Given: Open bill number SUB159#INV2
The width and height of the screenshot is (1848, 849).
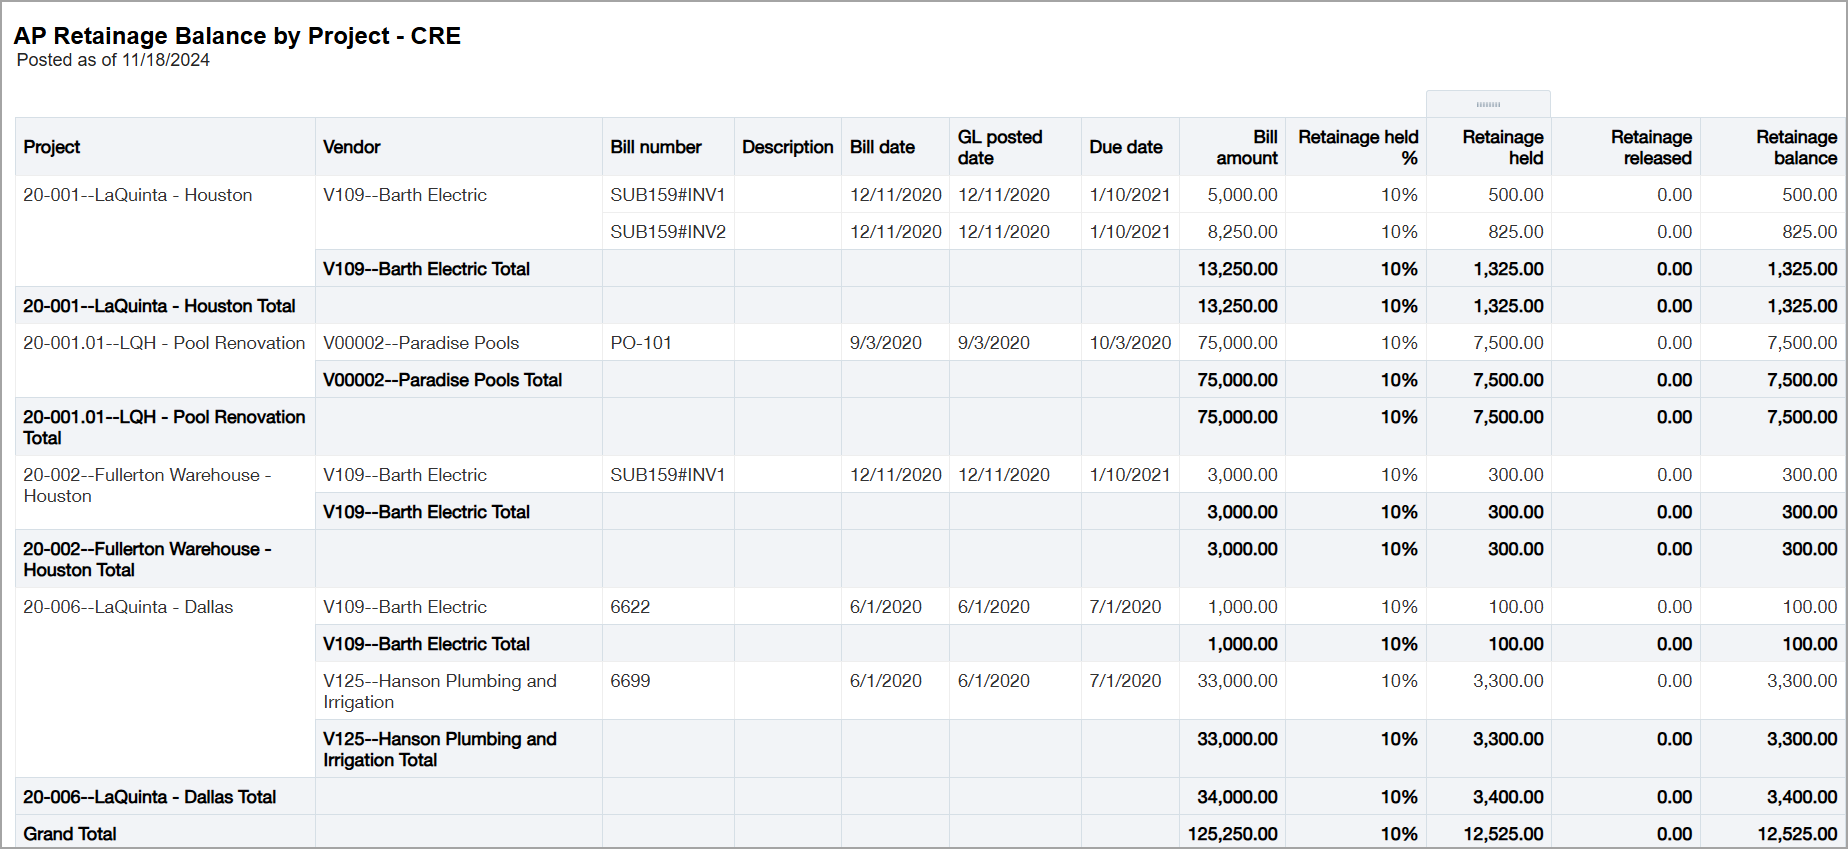Looking at the screenshot, I should pos(668,232).
